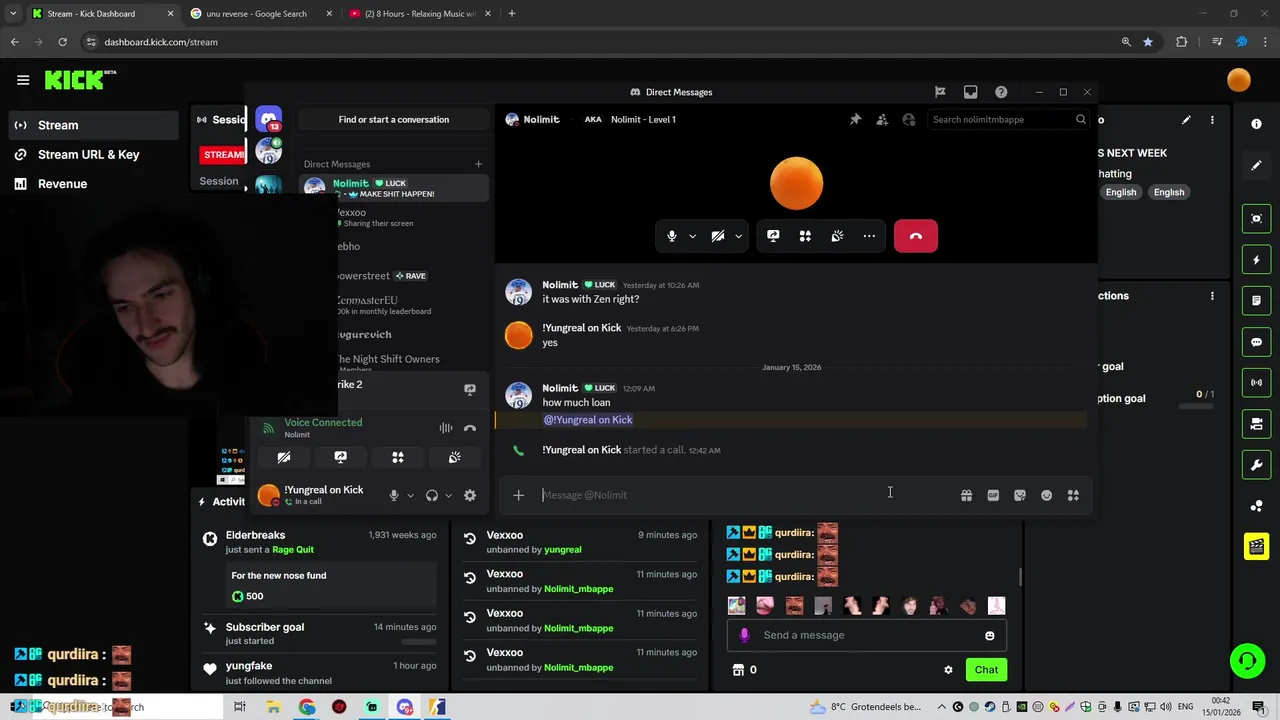Toggle mute on user panel microphone
Screen dimensions: 1280x720
click(394, 495)
